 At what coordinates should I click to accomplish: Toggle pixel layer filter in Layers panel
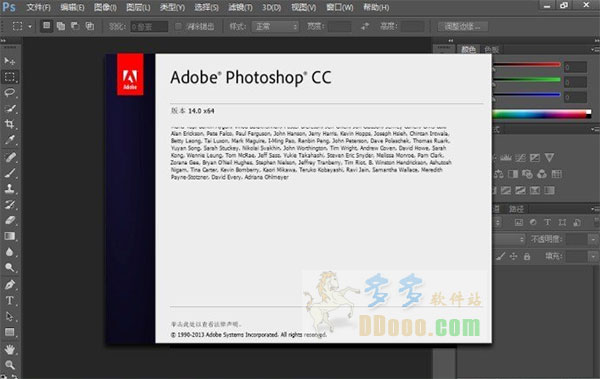[518, 222]
